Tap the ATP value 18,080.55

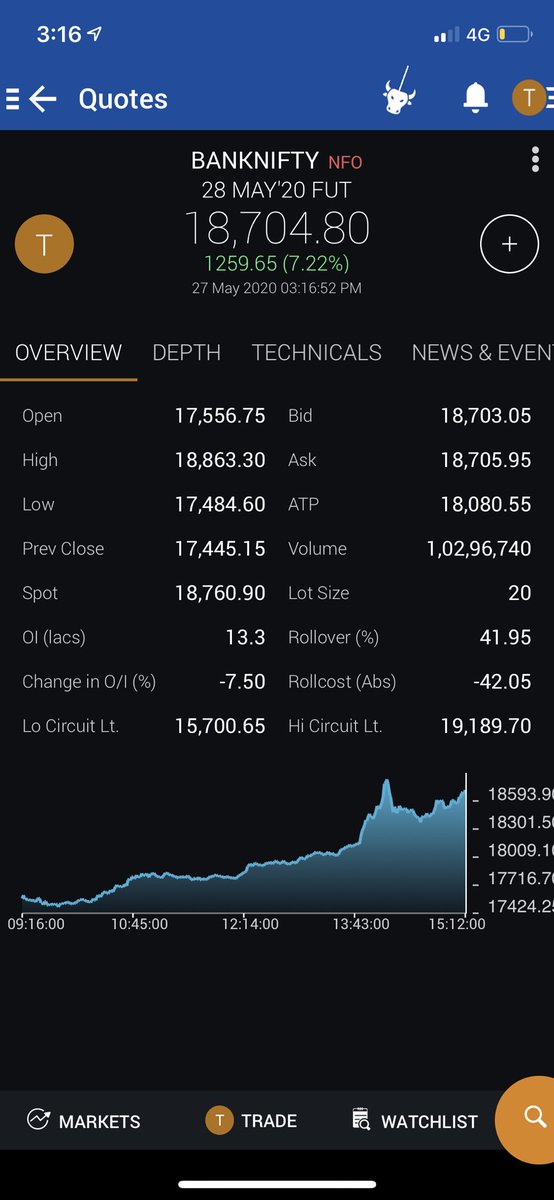coord(486,504)
